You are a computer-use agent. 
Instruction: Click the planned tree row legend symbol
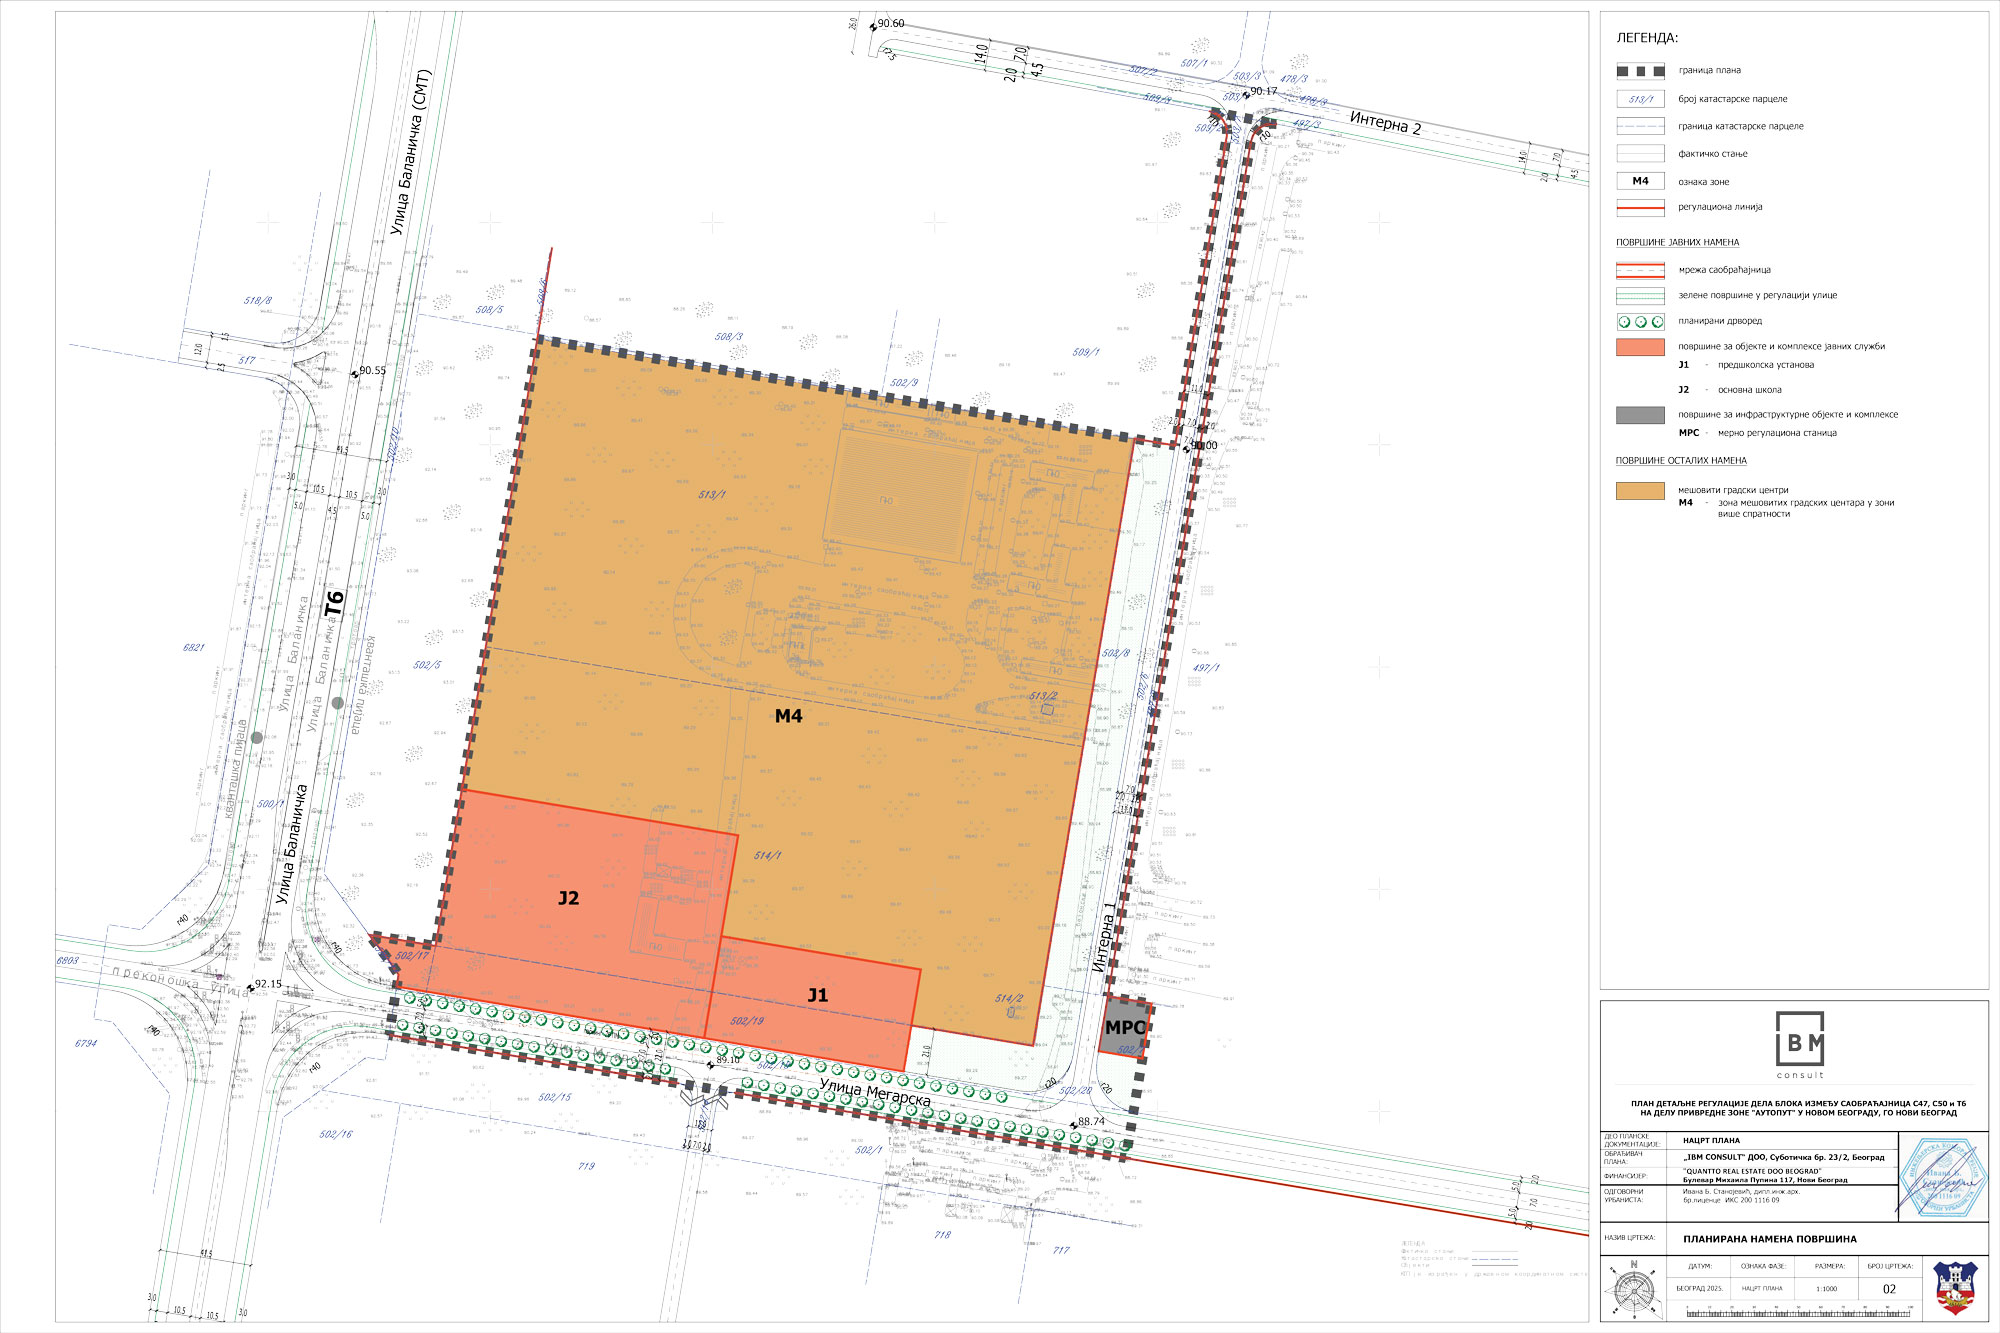pos(1640,322)
